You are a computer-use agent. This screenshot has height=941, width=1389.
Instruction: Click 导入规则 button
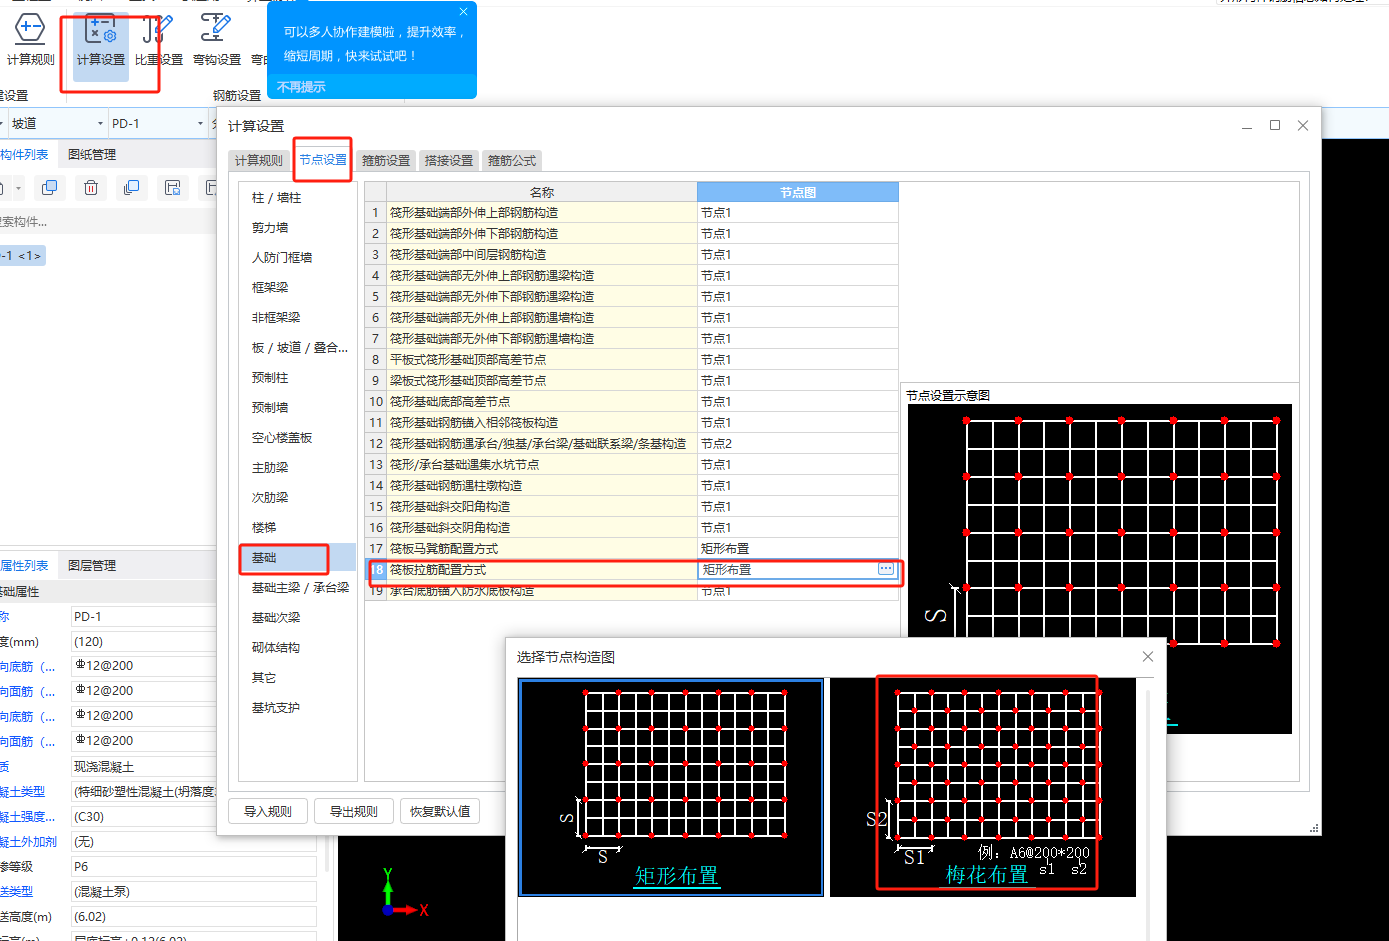[x=268, y=811]
